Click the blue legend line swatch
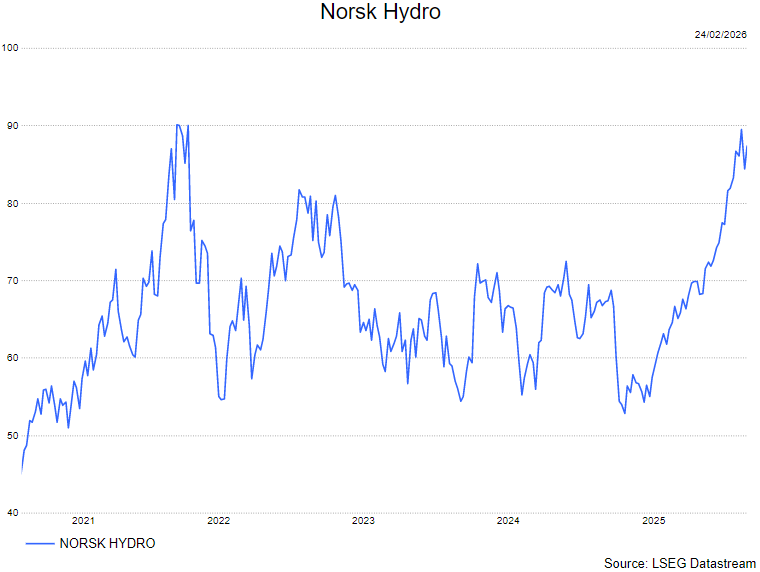 pyautogui.click(x=39, y=543)
